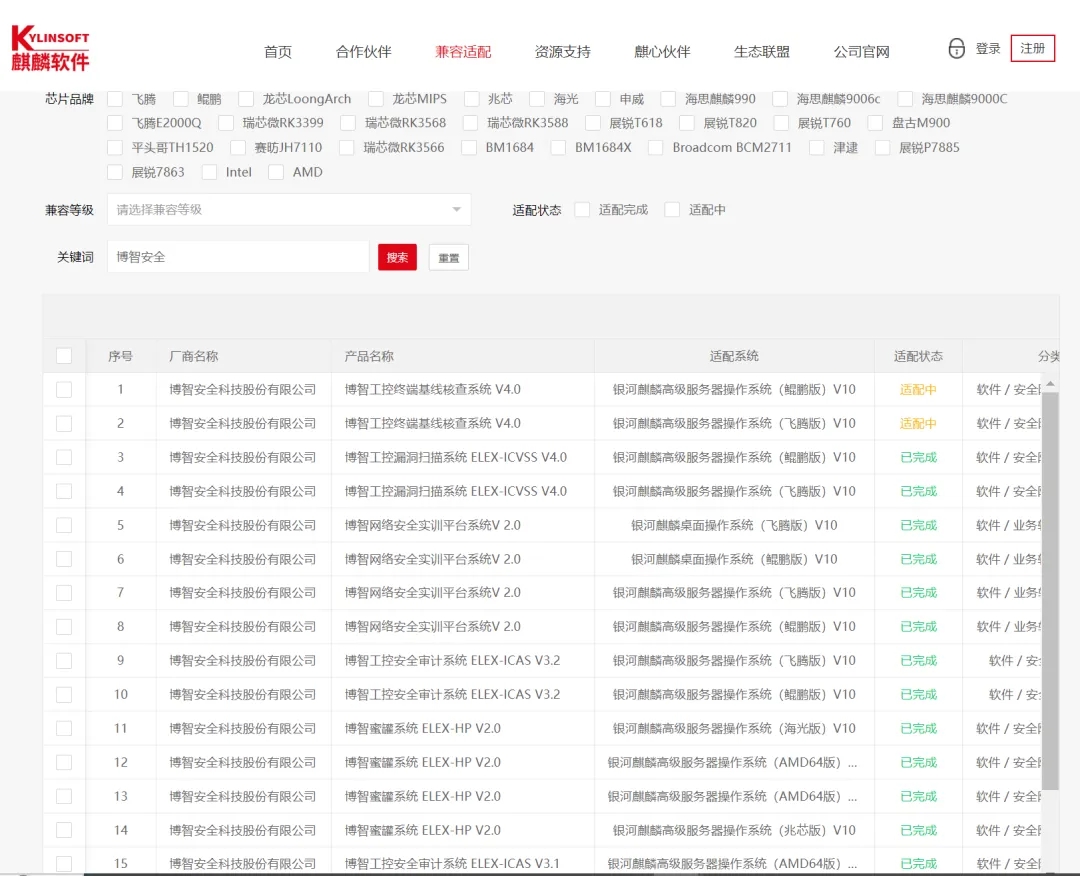The width and height of the screenshot is (1080, 876).
Task: Toggle the select-all header checkbox
Action: 64,356
